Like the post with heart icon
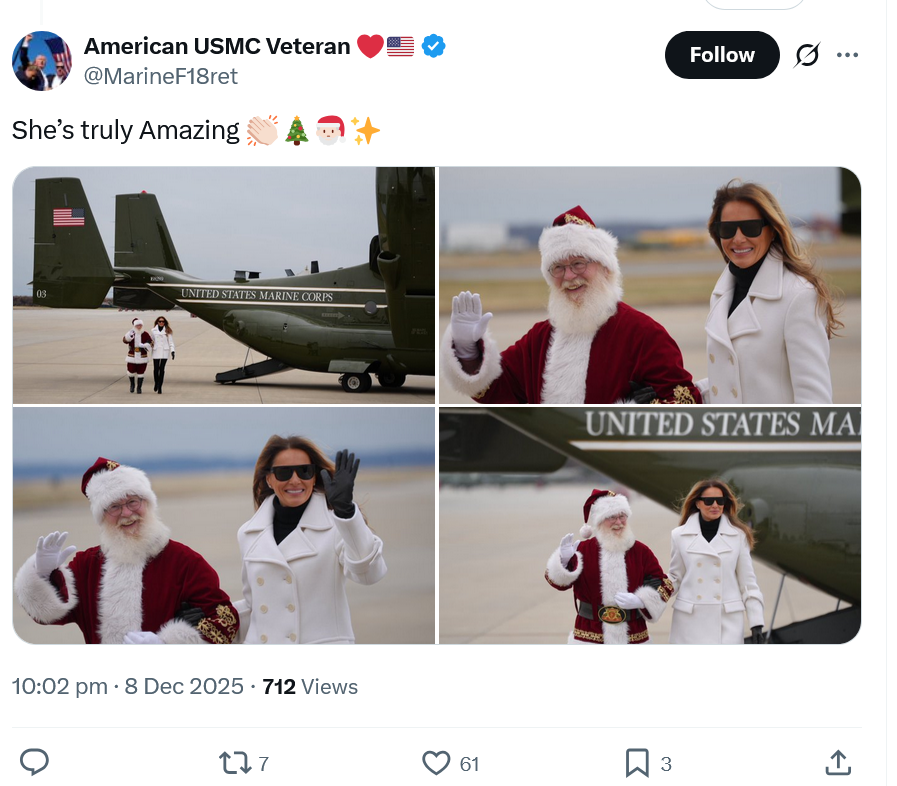The height and width of the screenshot is (786, 897). point(436,763)
